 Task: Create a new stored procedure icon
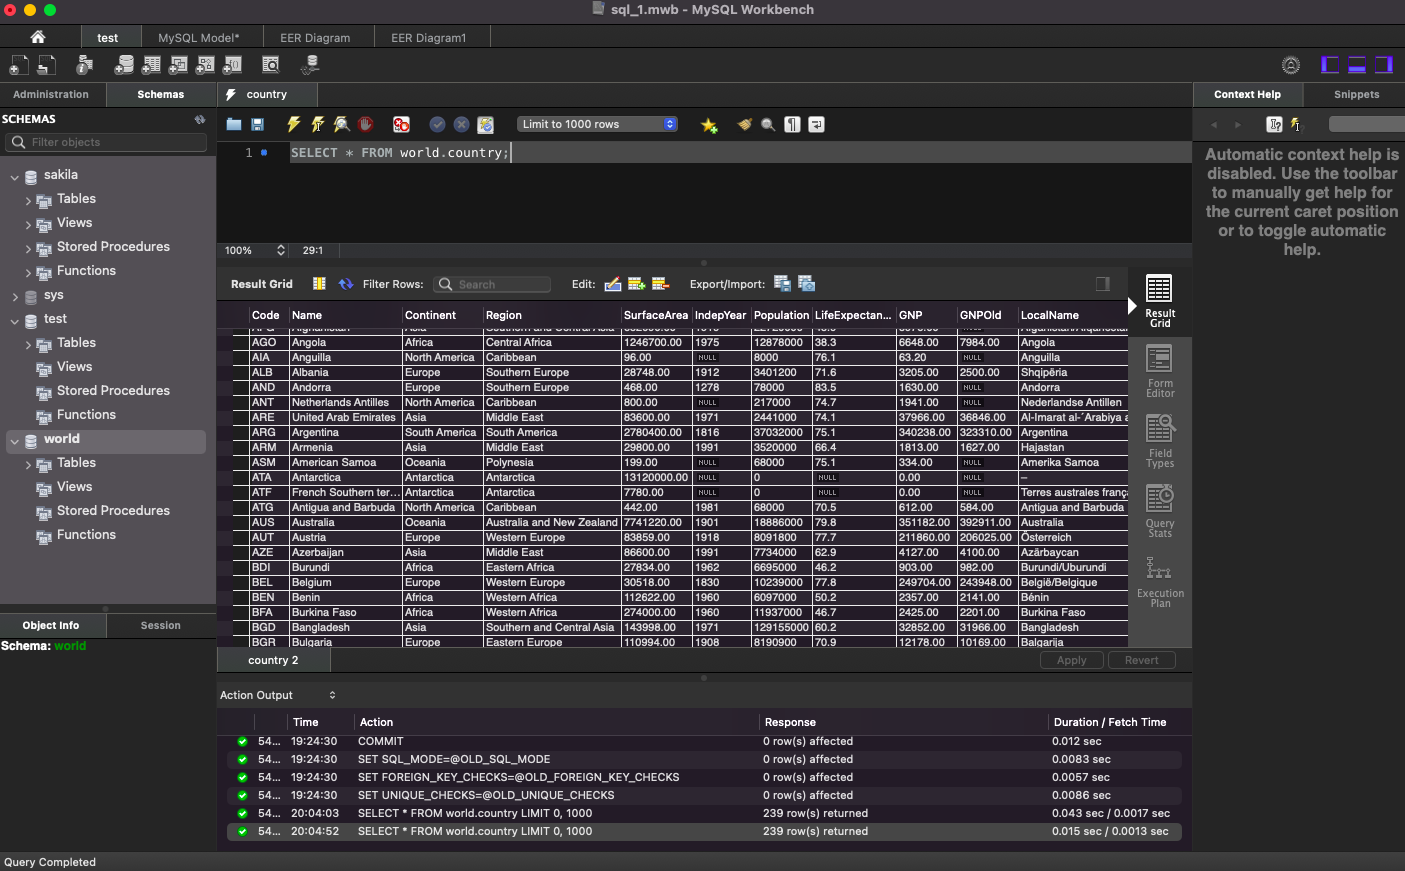click(205, 65)
